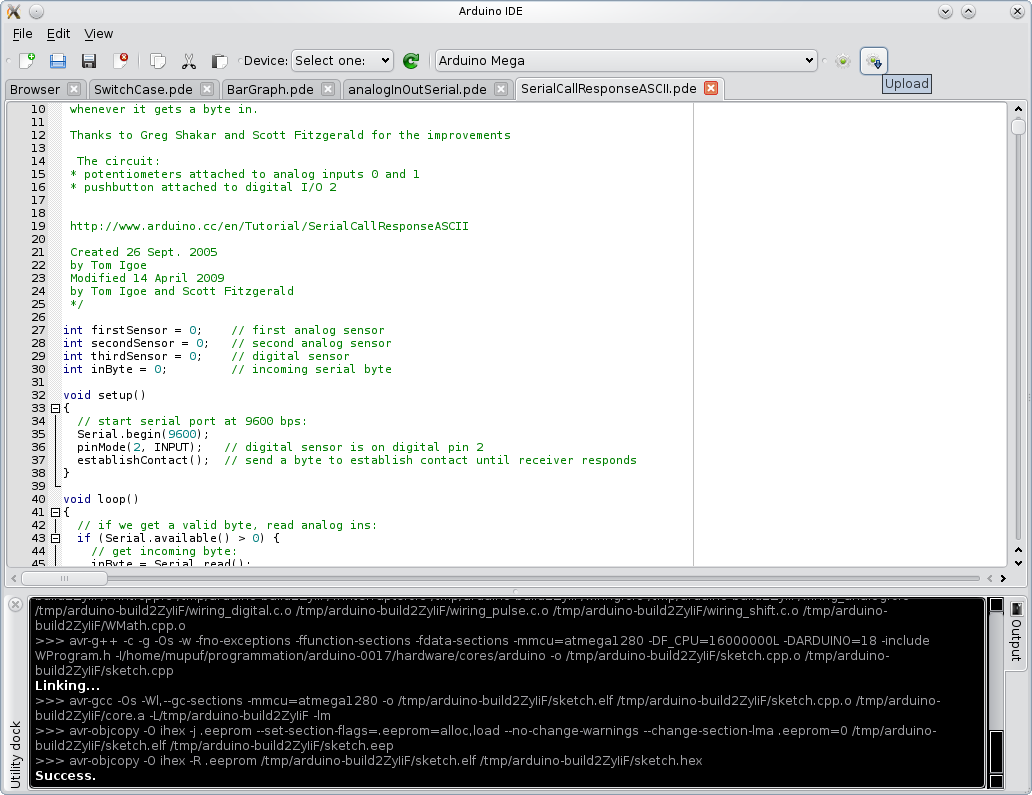Select the SerialCallResponseASCII.pde tab
The height and width of the screenshot is (795, 1032).
609,89
